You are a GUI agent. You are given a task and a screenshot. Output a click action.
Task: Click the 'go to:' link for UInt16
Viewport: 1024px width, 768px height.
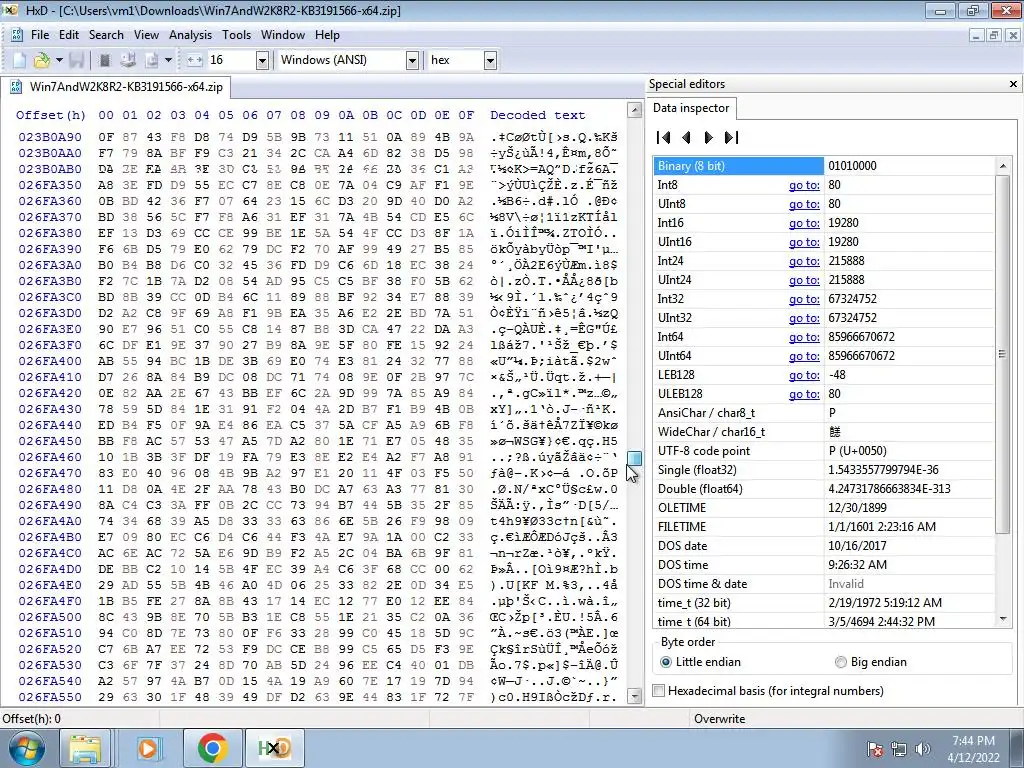(x=804, y=242)
